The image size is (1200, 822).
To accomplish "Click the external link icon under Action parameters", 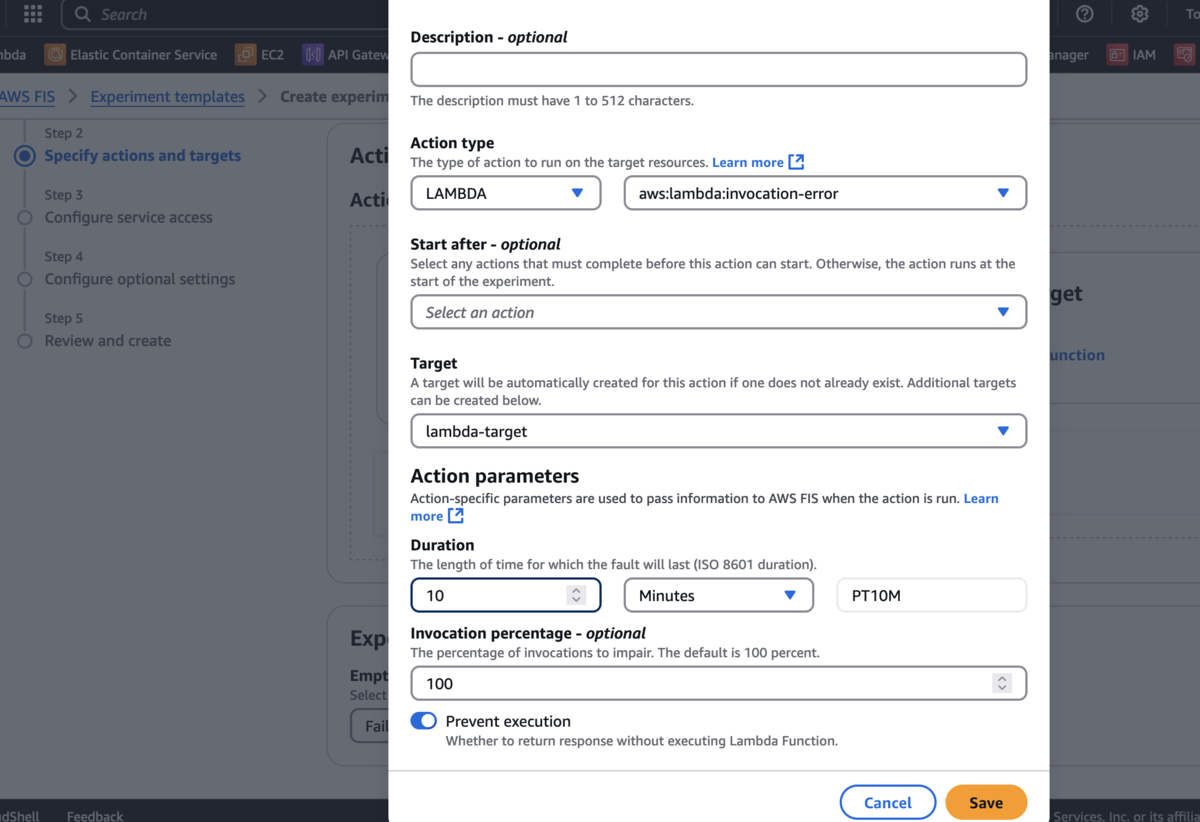I will 456,516.
